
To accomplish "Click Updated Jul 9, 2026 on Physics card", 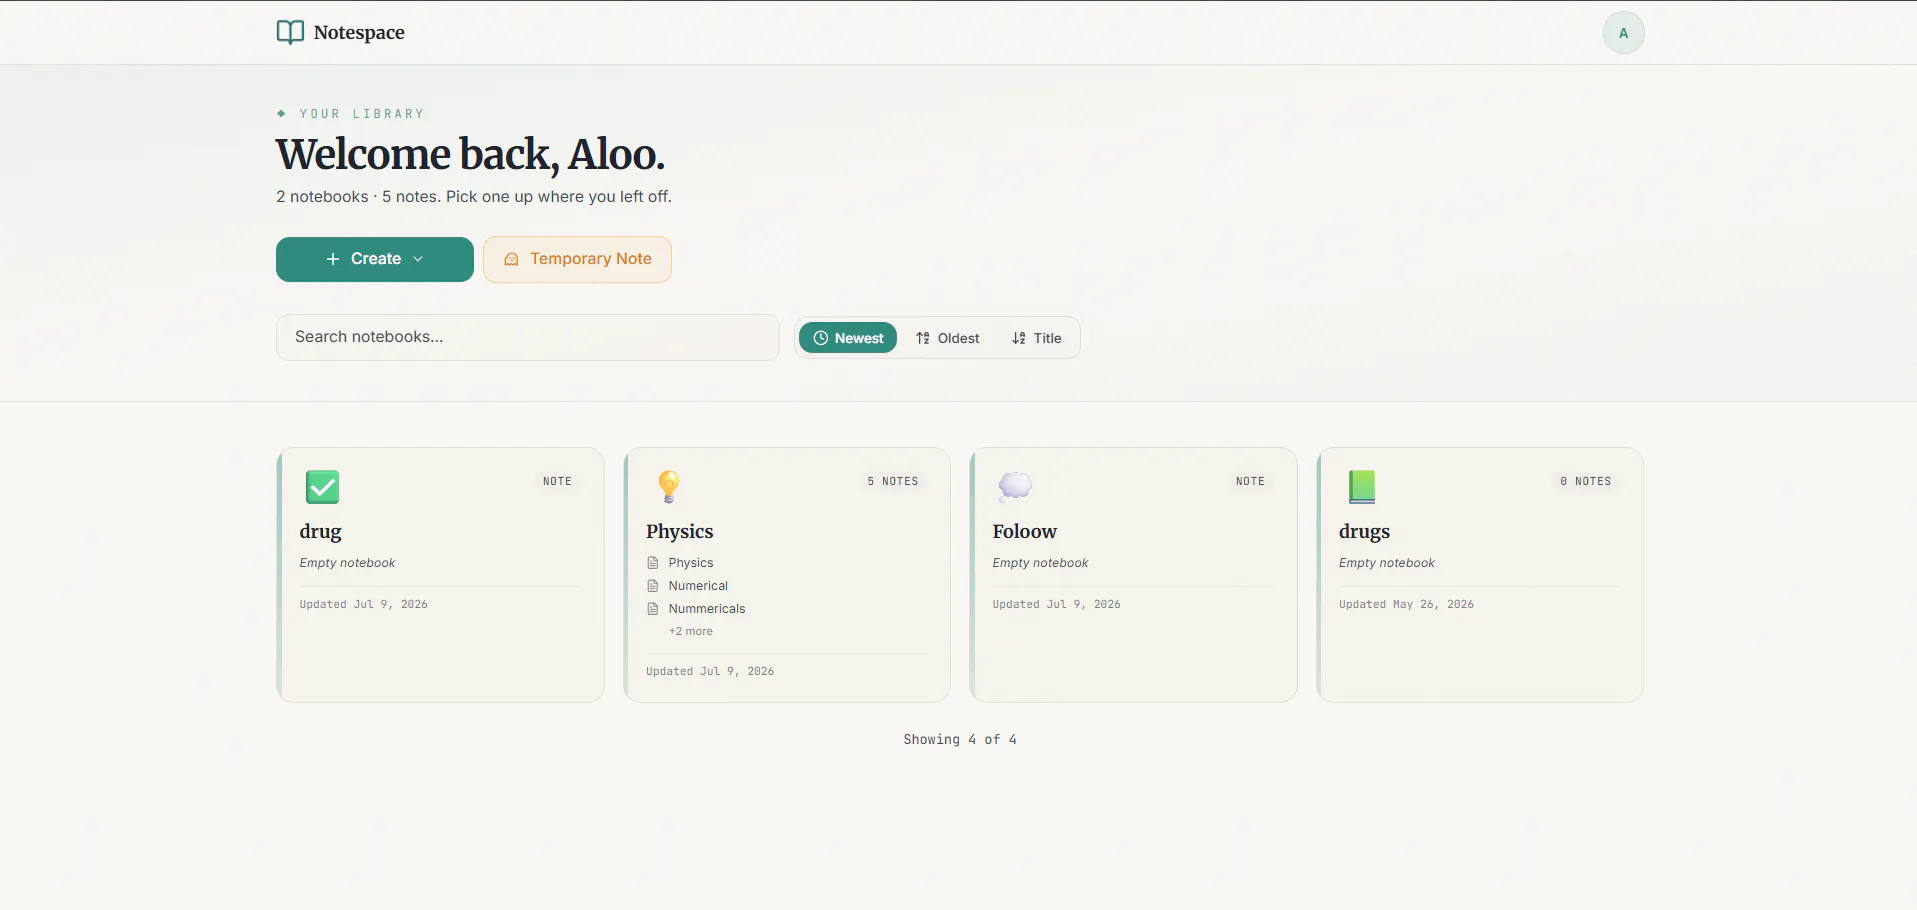I will tap(710, 671).
